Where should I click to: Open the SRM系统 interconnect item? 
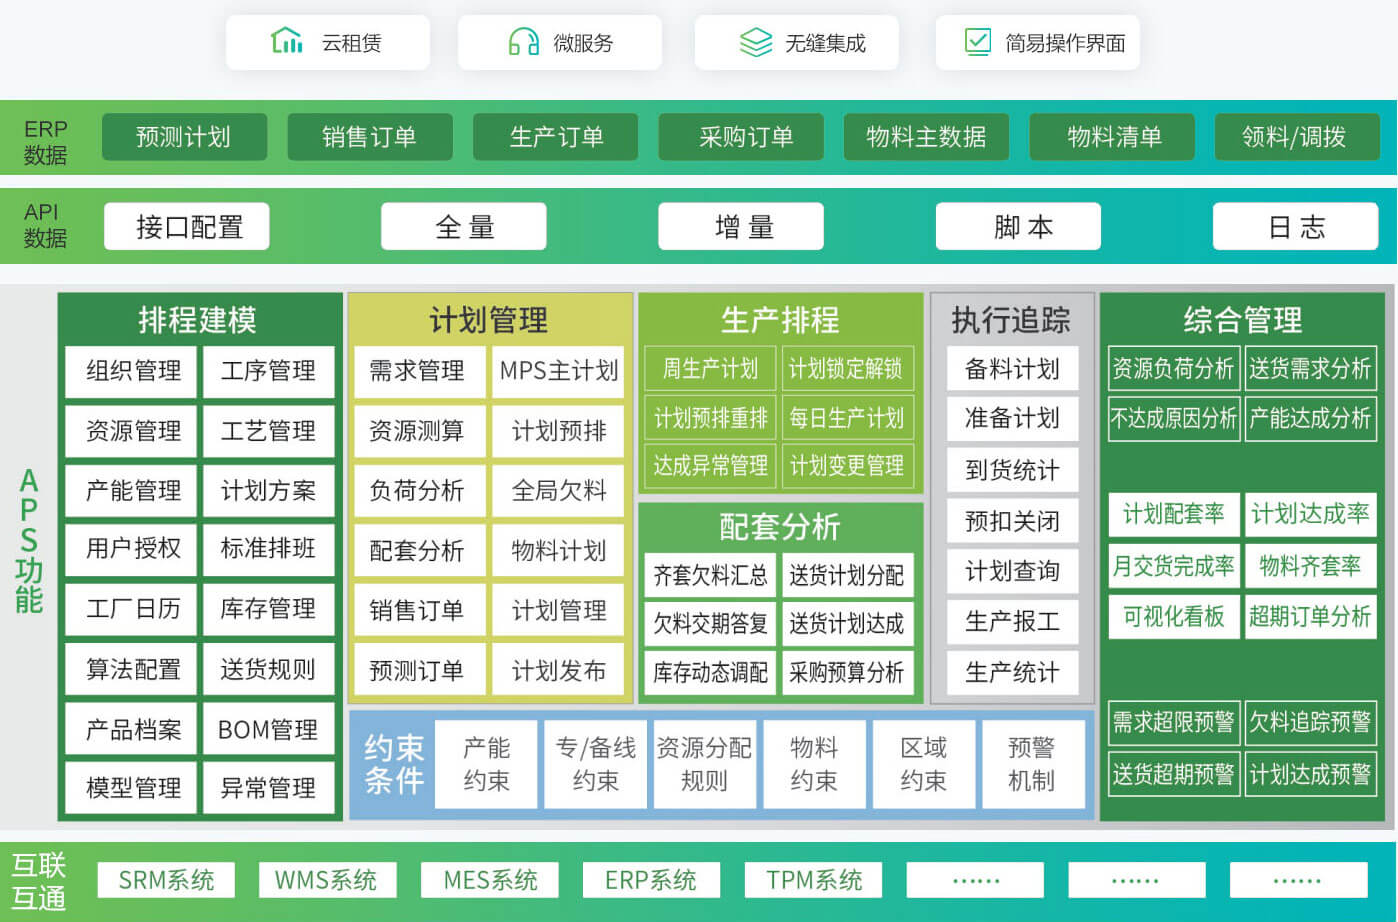[166, 880]
